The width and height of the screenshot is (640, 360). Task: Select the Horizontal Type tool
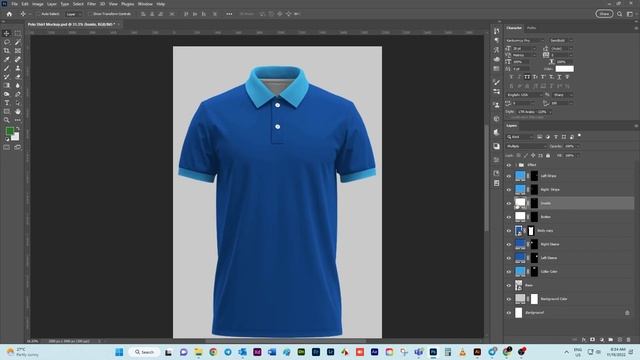[x=7, y=103]
